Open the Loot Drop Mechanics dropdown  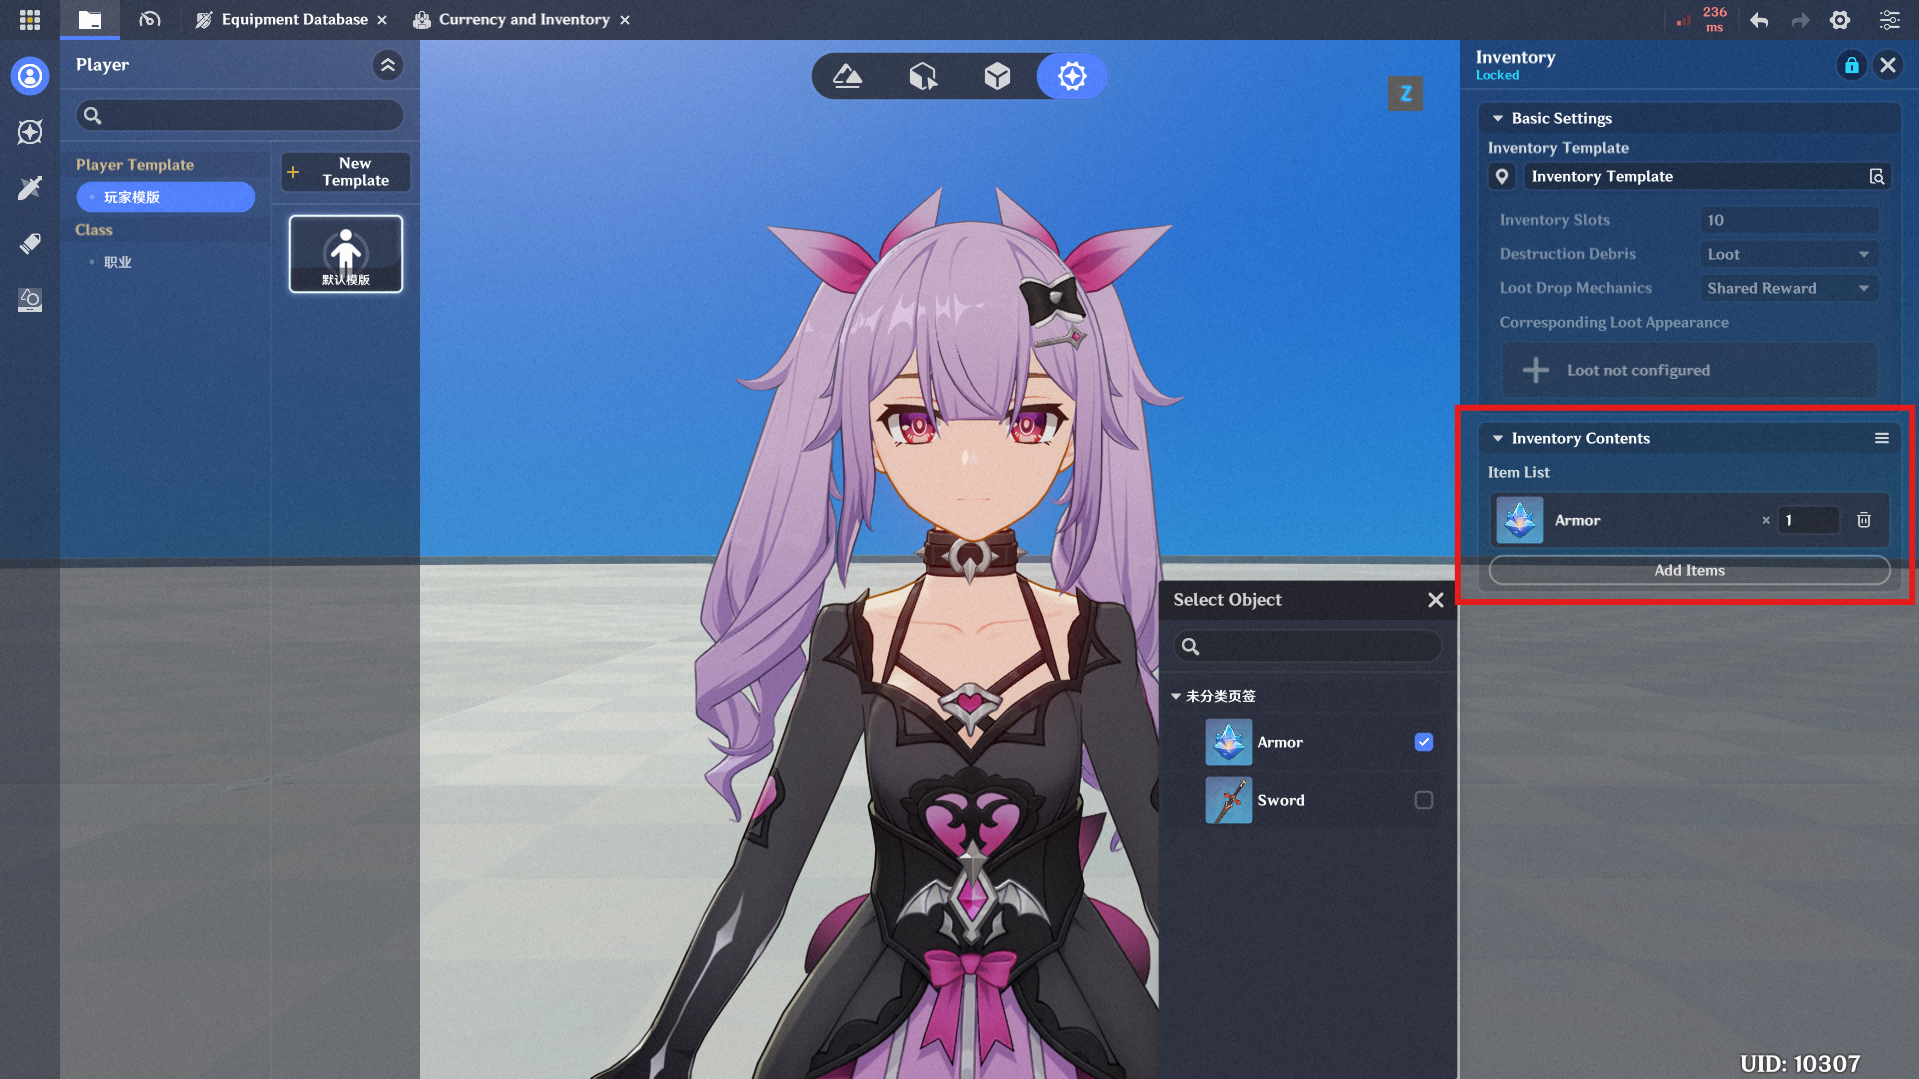pos(1788,288)
